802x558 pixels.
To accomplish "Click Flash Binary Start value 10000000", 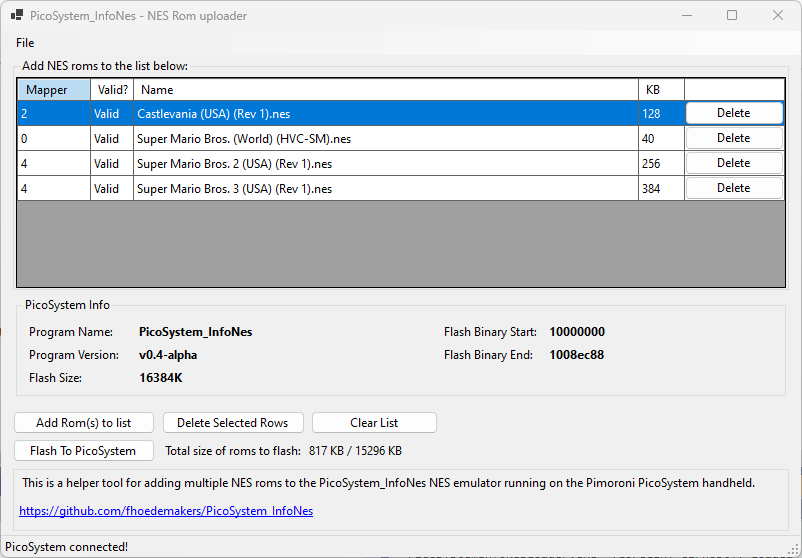I will pyautogui.click(x=577, y=332).
